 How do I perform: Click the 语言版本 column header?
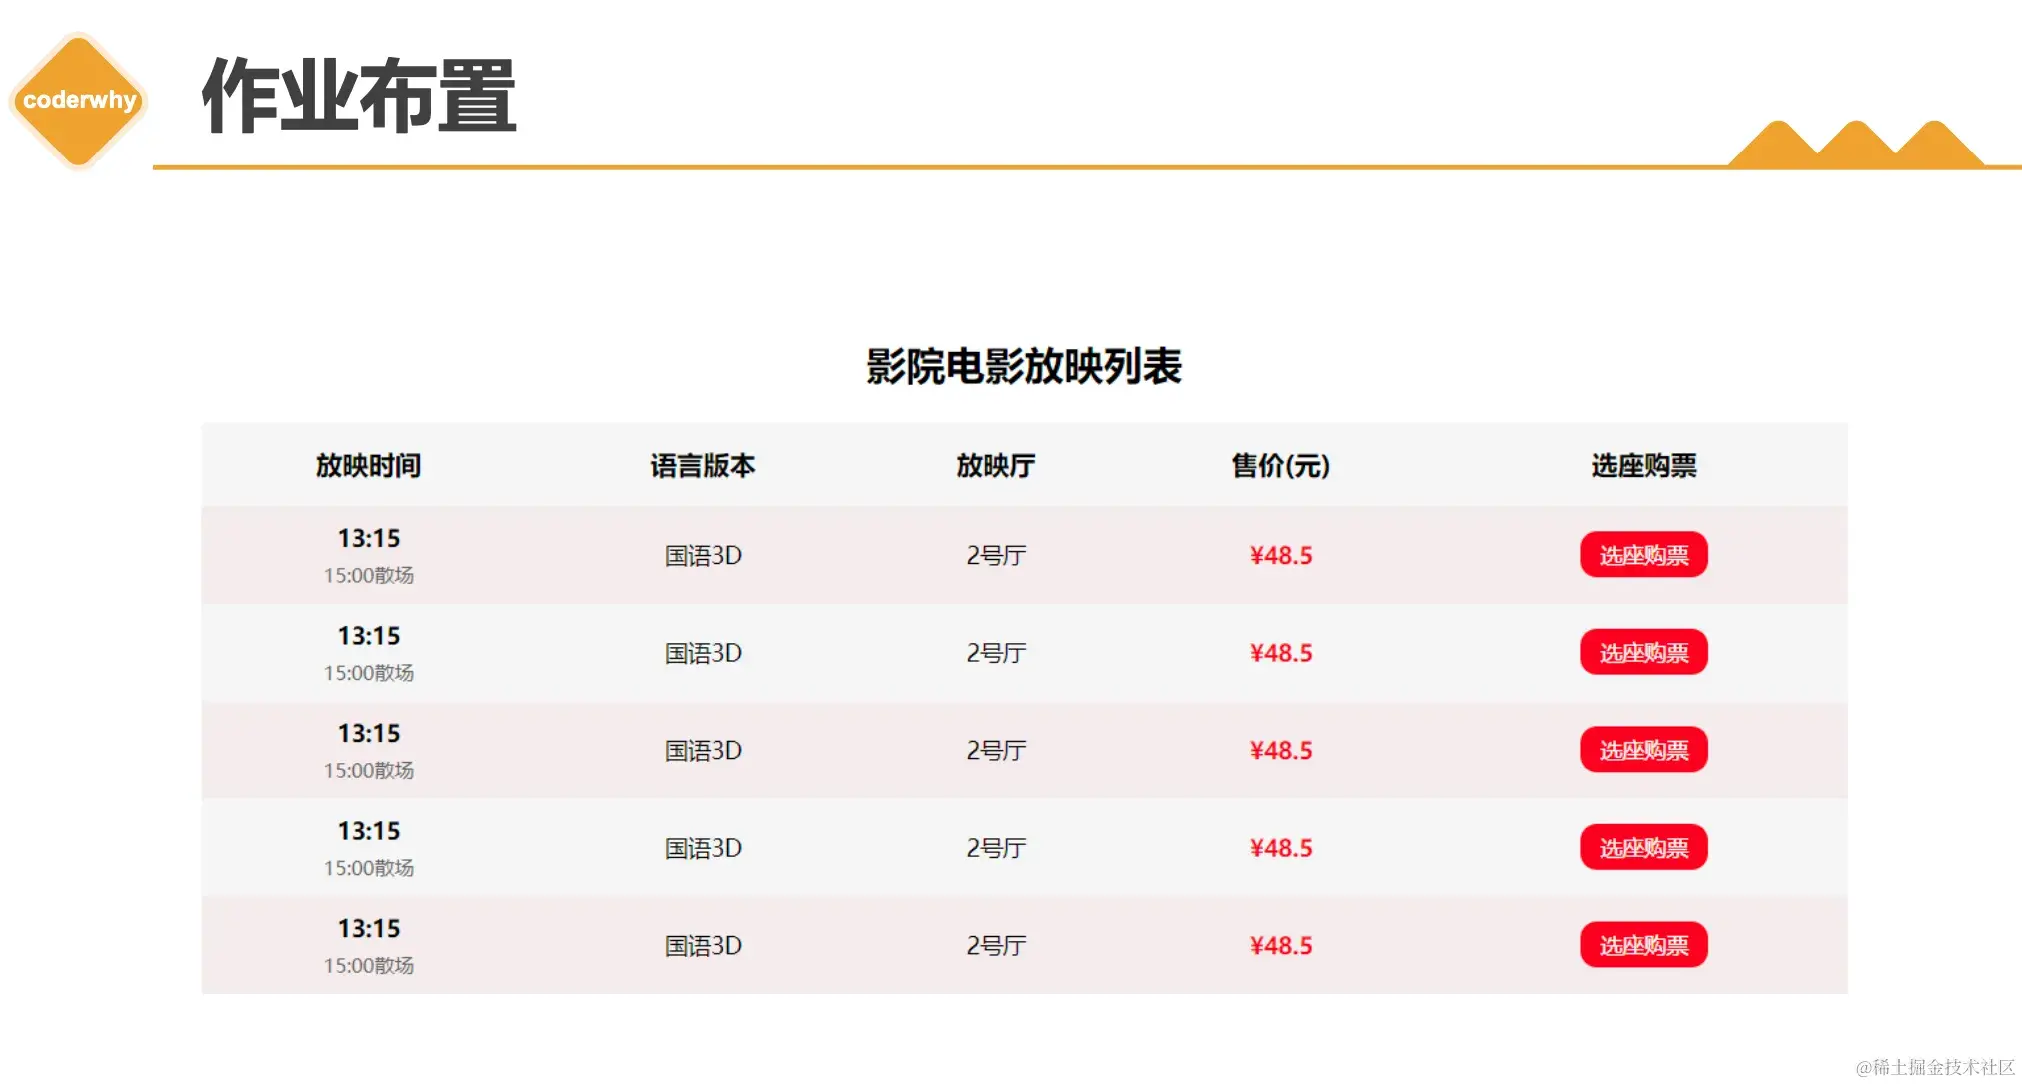[x=702, y=465]
